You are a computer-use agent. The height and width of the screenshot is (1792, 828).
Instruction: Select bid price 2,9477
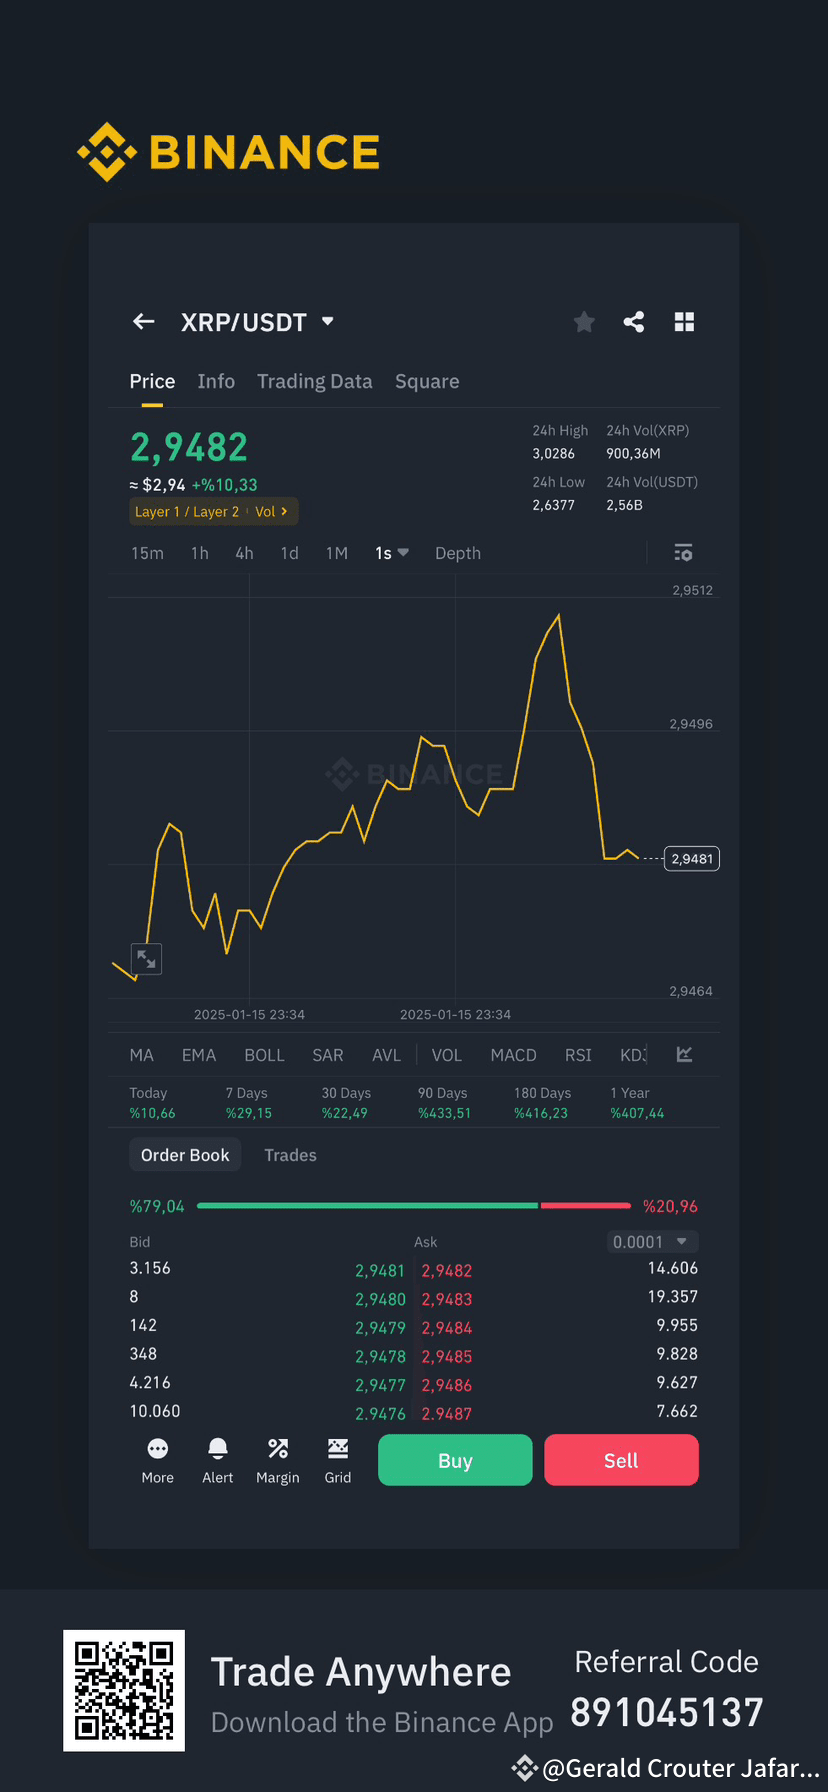coord(380,1386)
